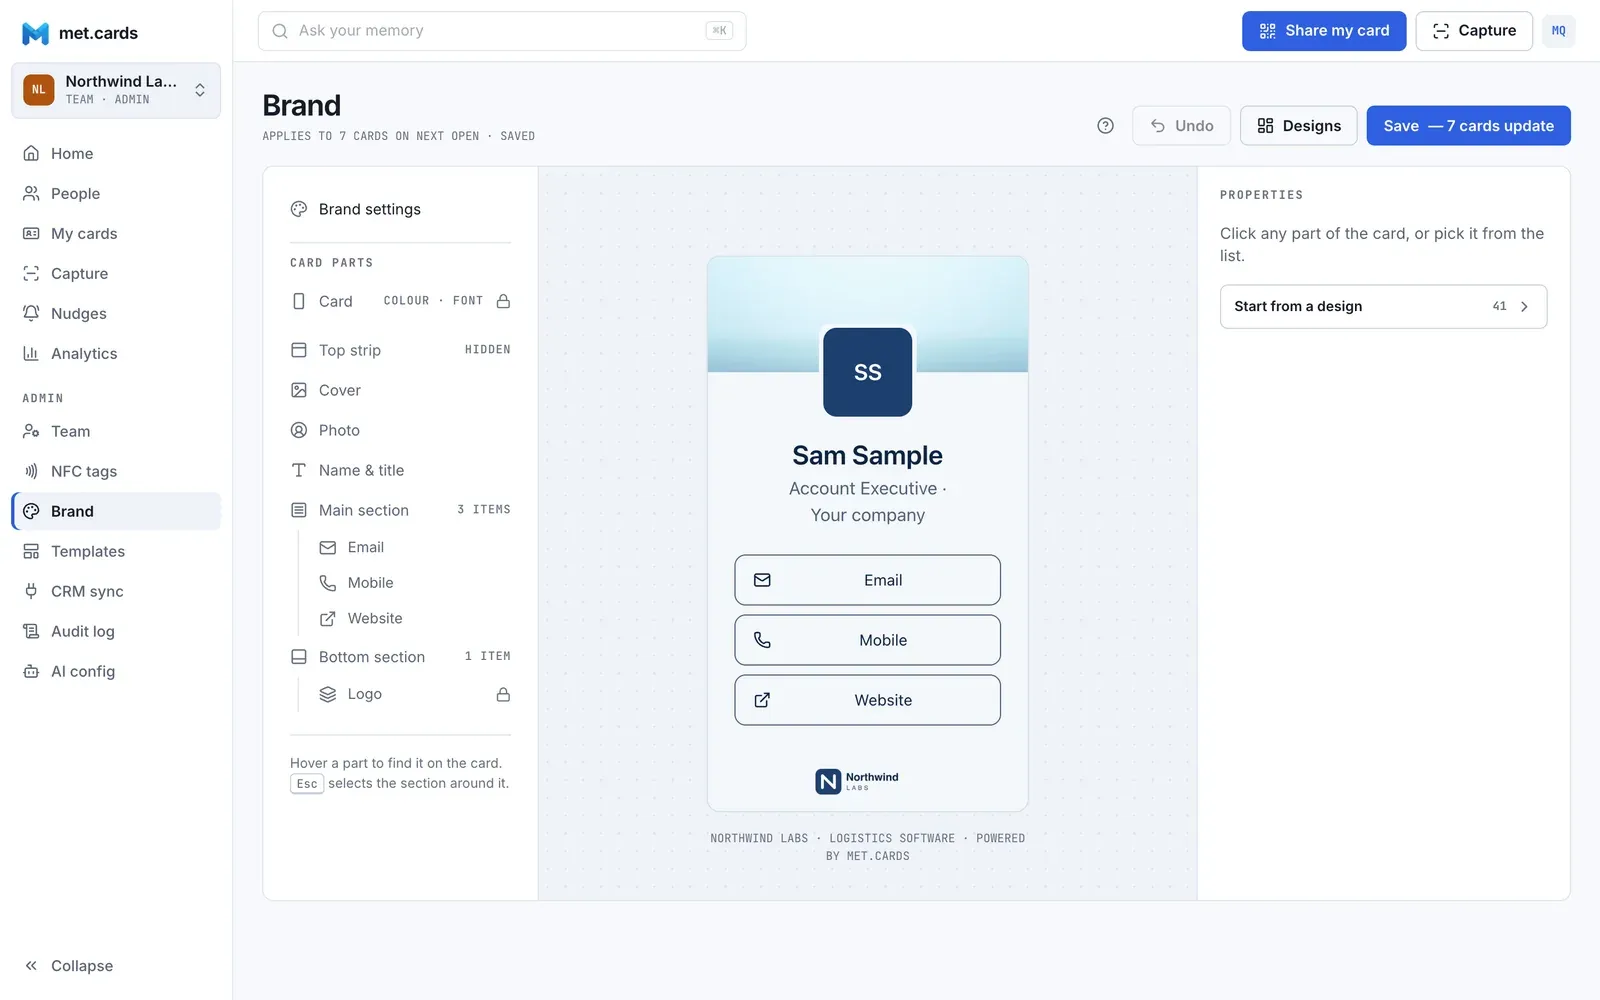Select the Mobile item under Main section
This screenshot has height=1000, width=1600.
(x=414, y=583)
